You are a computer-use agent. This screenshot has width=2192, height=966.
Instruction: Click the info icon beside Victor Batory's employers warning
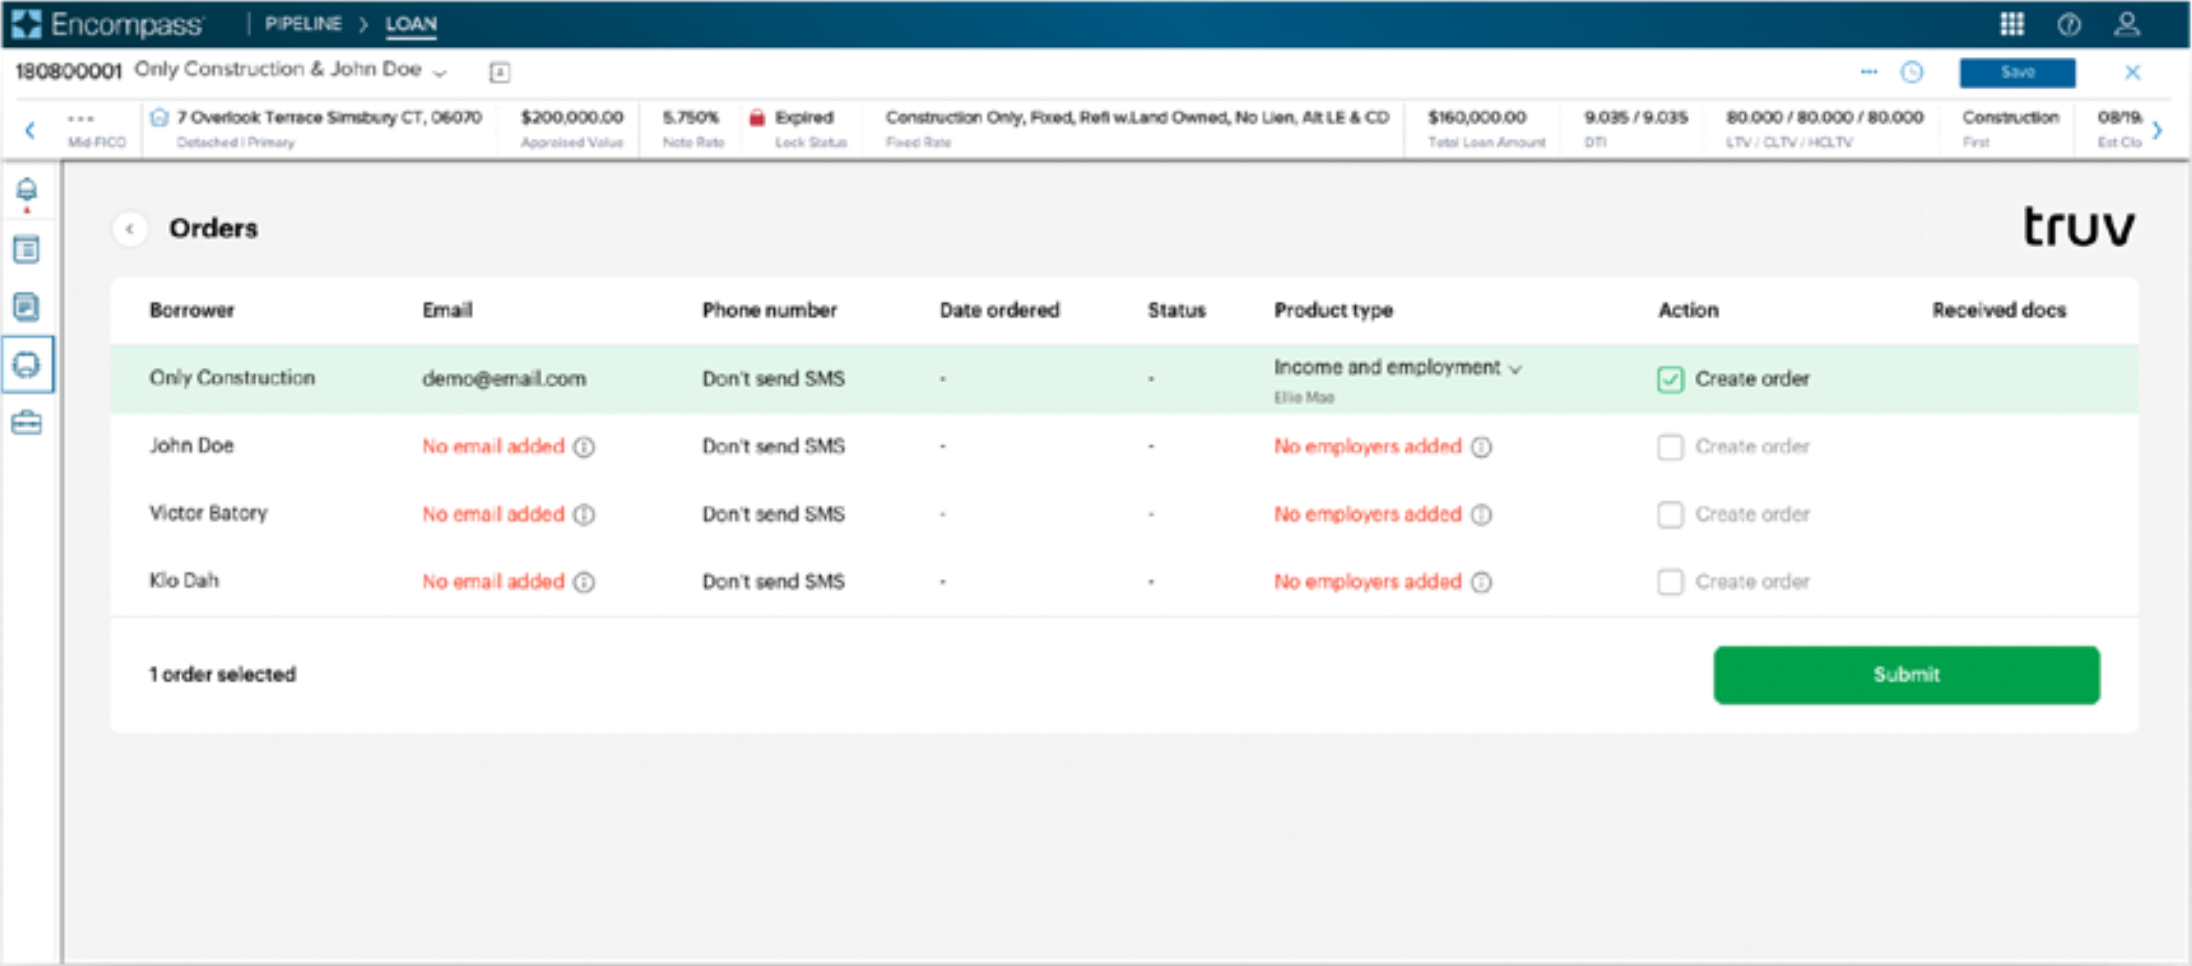[1482, 514]
